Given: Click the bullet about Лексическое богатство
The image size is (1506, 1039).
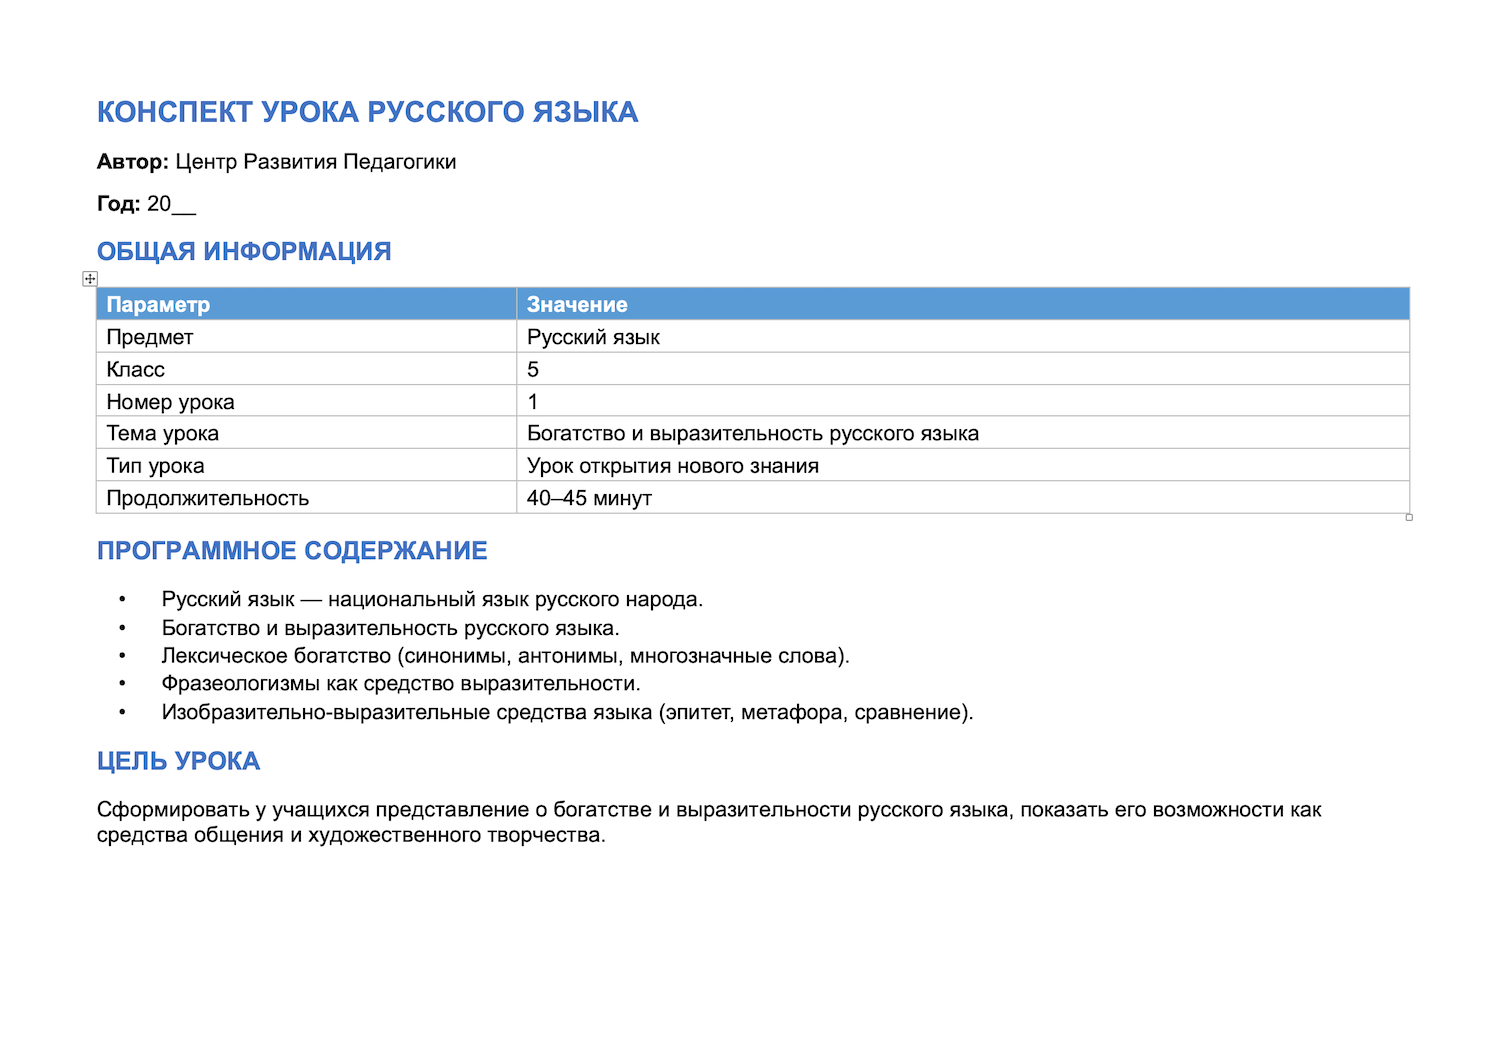Looking at the screenshot, I should [505, 656].
